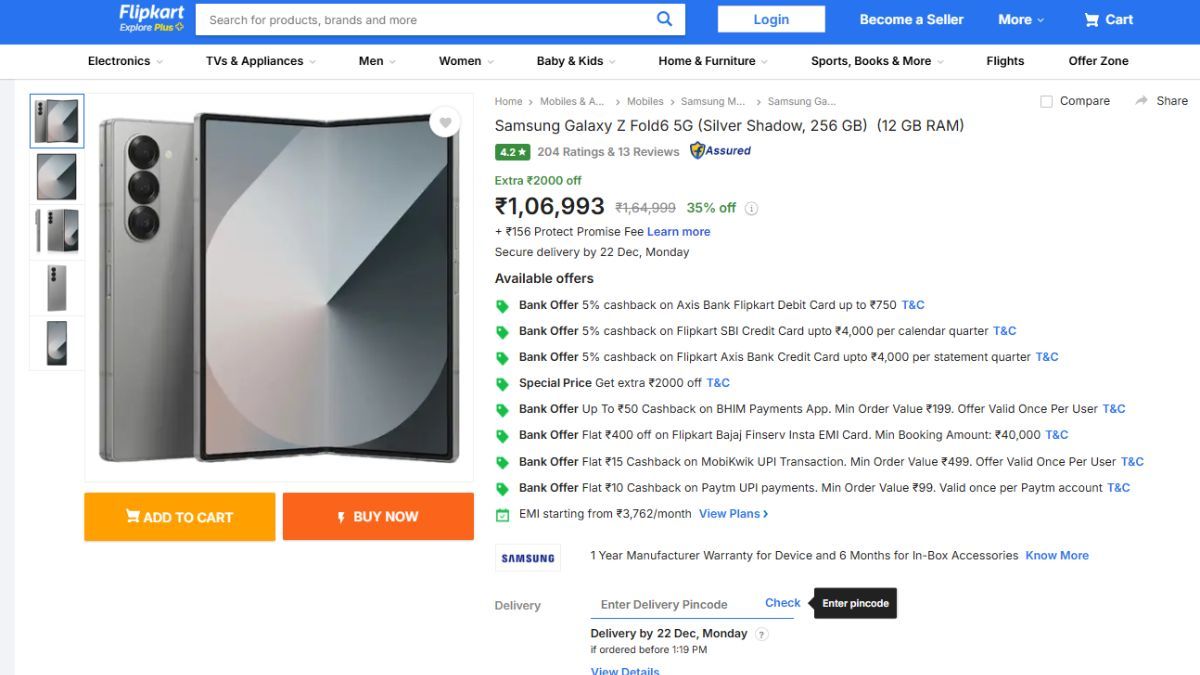Expand Home & Furniture menu
The width and height of the screenshot is (1200, 675).
(713, 61)
